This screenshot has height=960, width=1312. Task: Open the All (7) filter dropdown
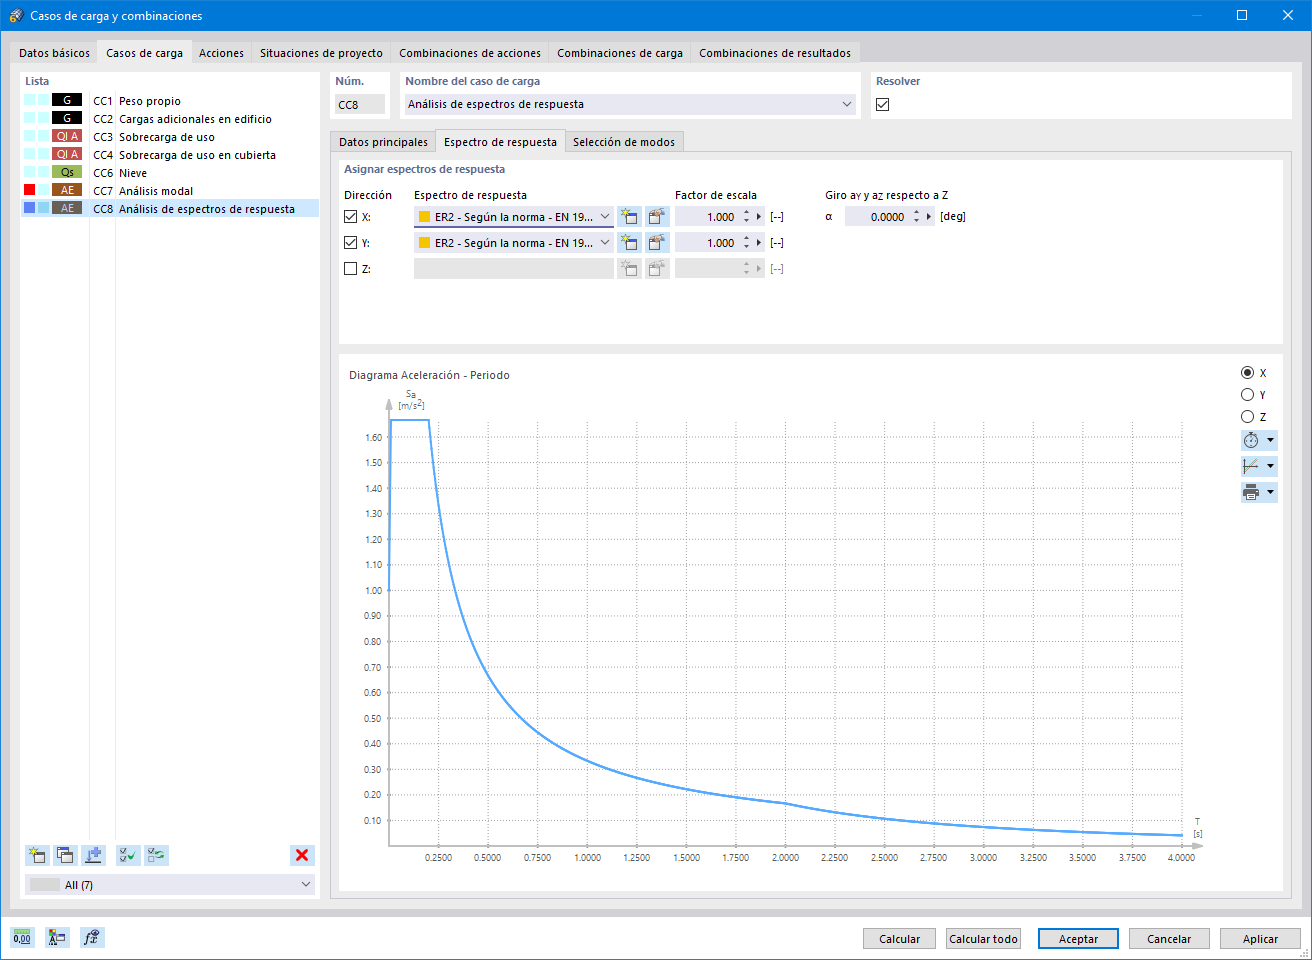[x=306, y=885]
